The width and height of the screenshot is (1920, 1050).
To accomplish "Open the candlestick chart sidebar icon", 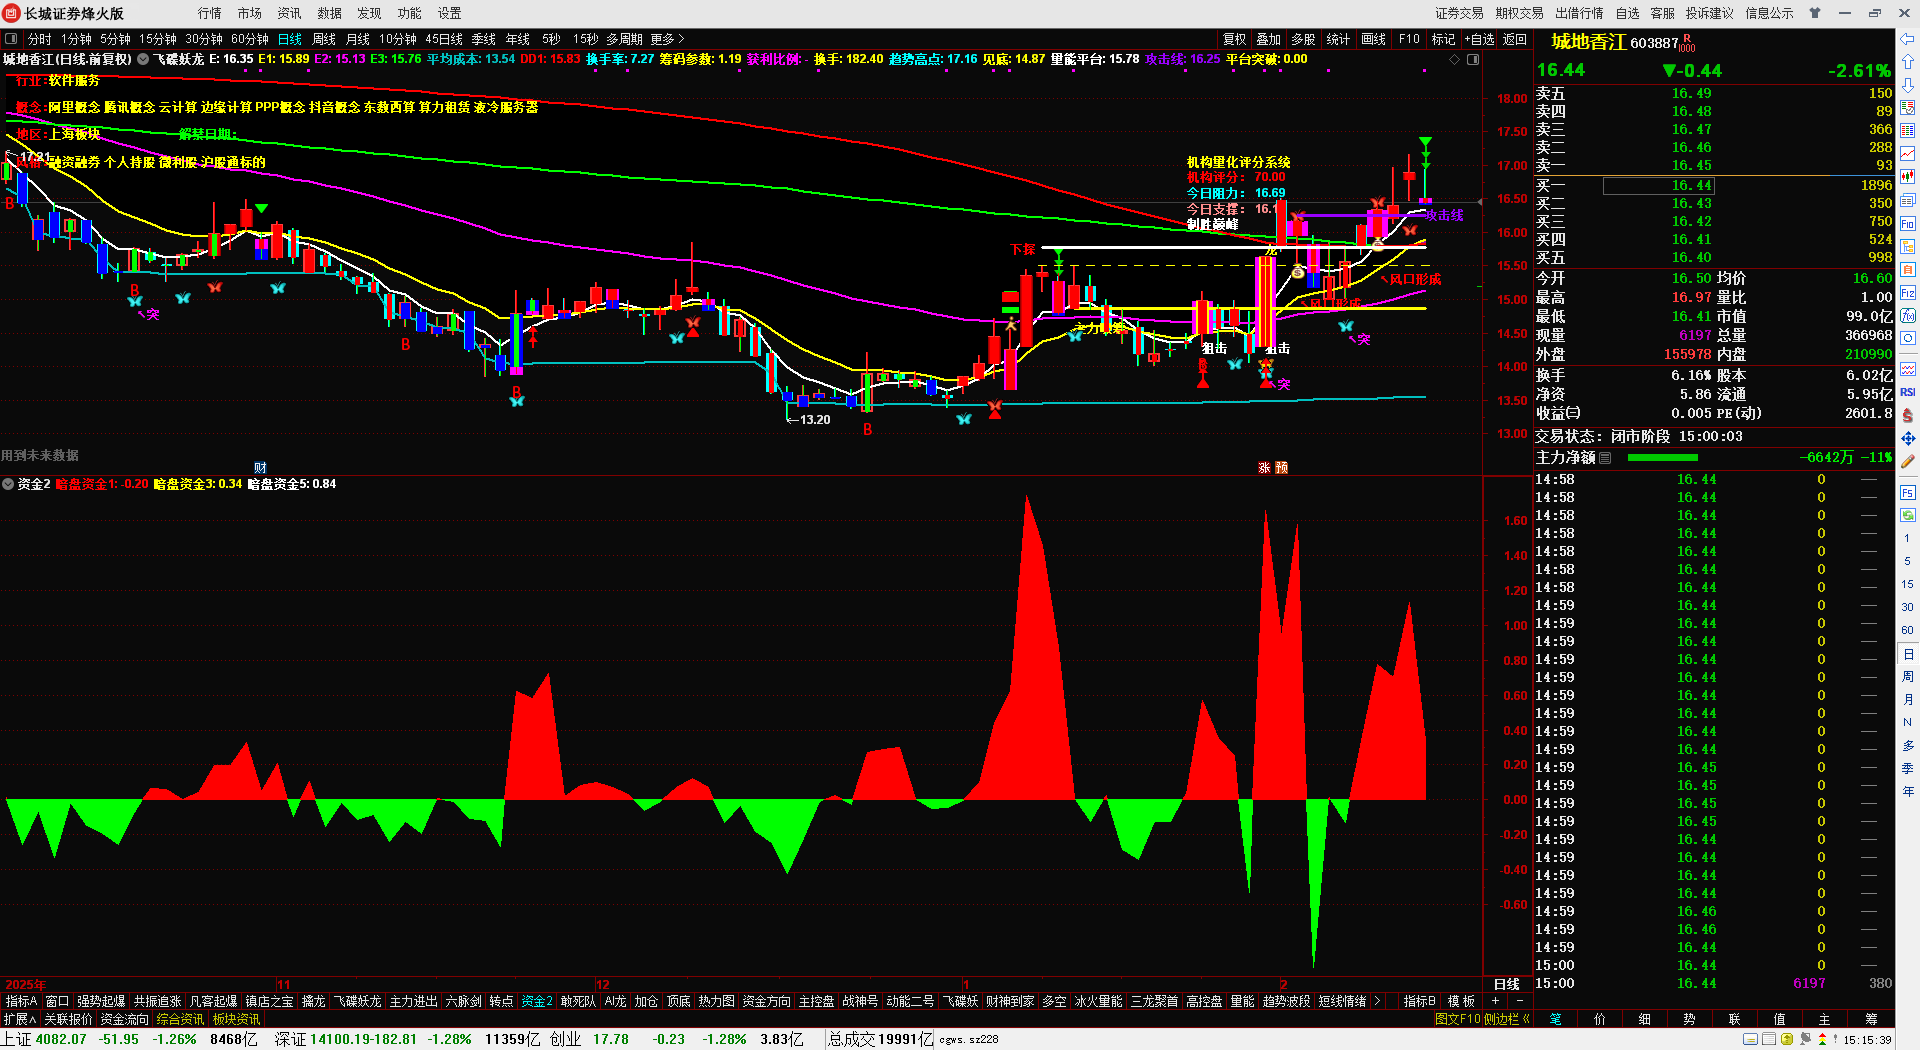I will [x=1907, y=177].
